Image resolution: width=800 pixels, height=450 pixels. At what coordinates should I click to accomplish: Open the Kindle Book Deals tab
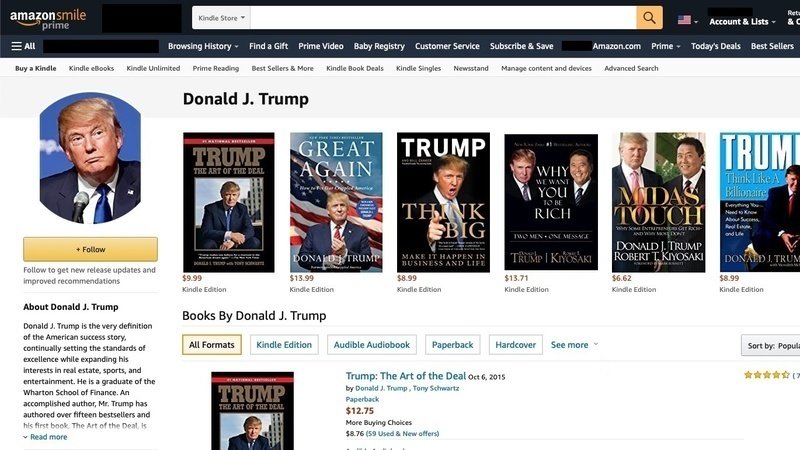355,68
